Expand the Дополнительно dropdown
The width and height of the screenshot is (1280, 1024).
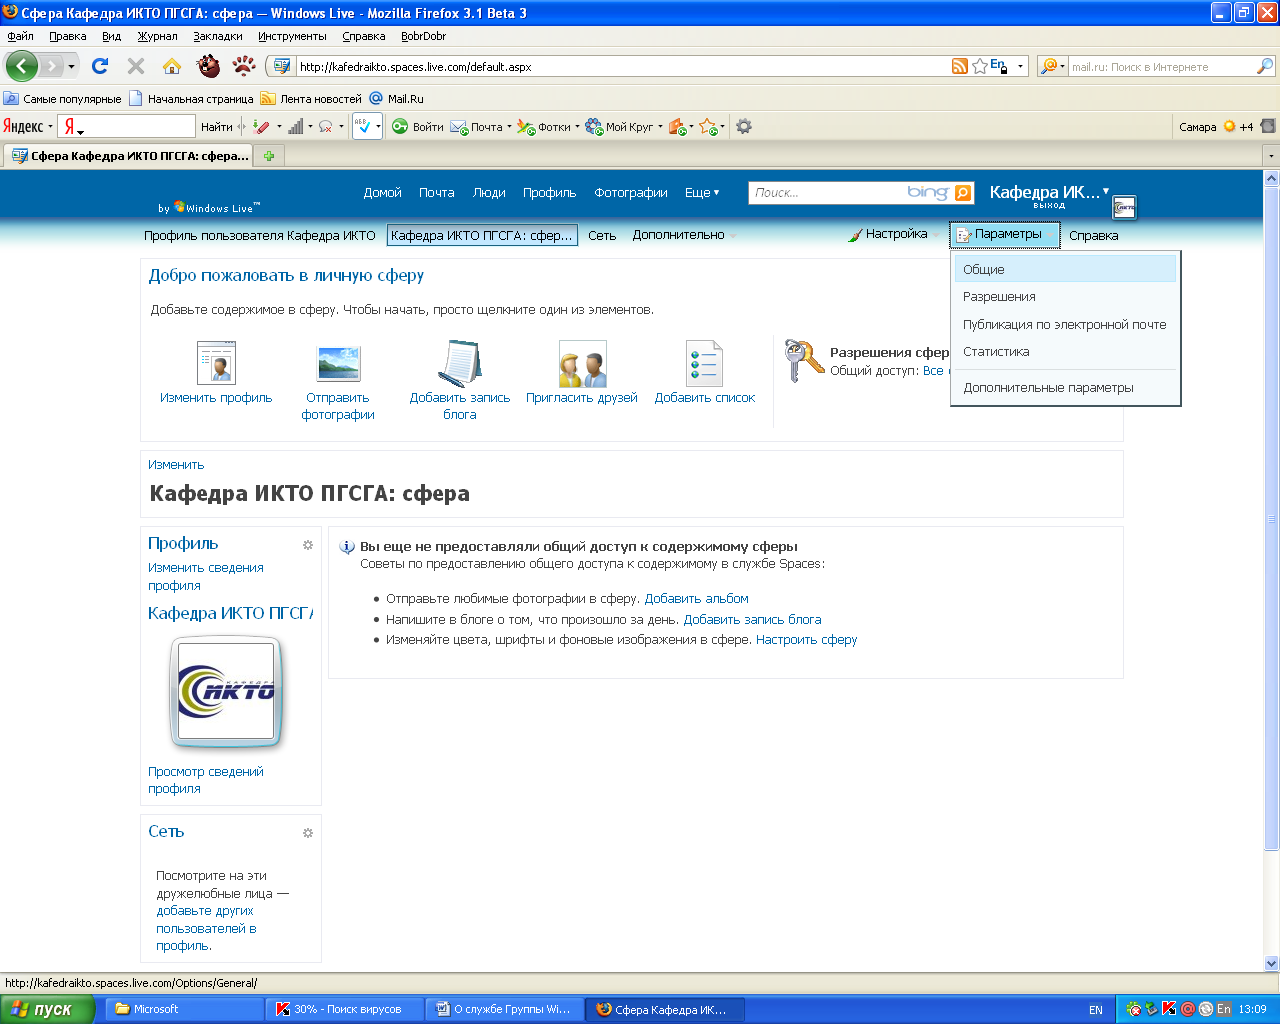tap(684, 235)
